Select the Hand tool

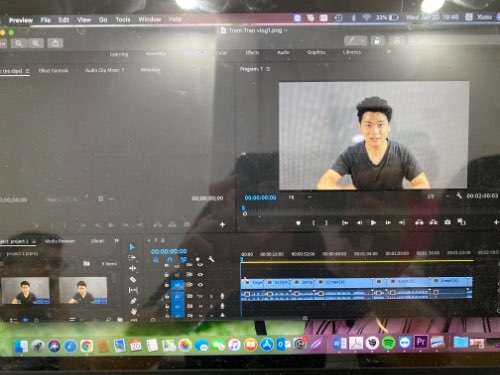tap(134, 312)
